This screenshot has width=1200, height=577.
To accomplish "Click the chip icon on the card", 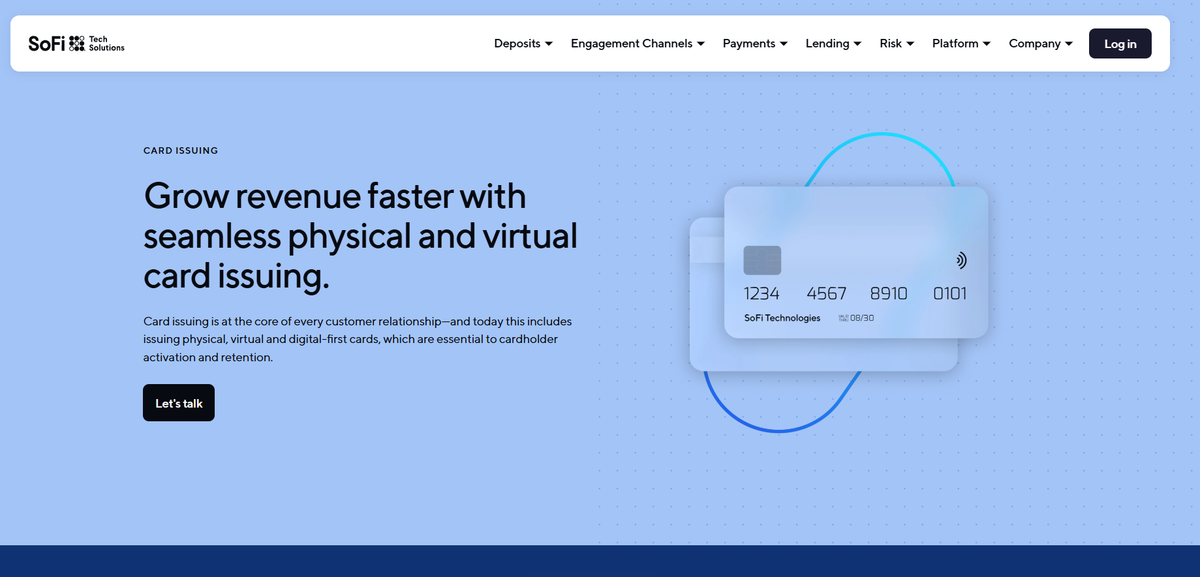I will pos(762,260).
